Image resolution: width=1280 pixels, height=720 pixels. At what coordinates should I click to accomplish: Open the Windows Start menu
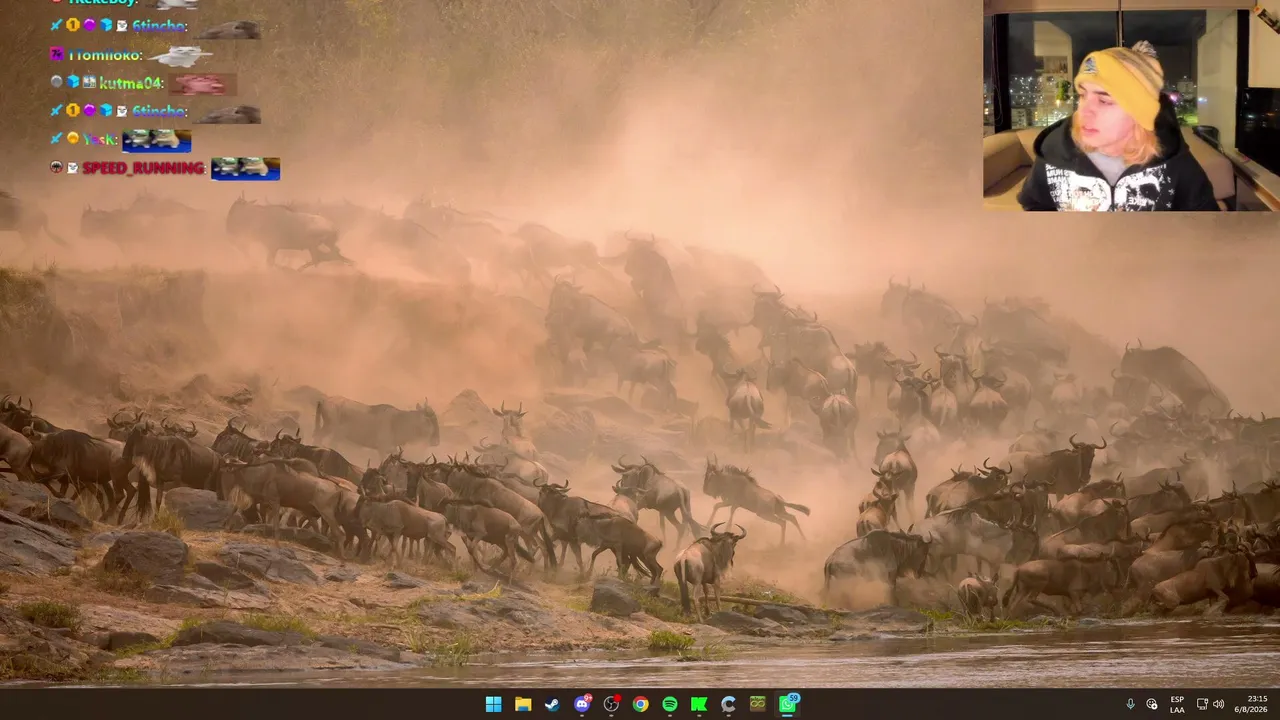(493, 704)
